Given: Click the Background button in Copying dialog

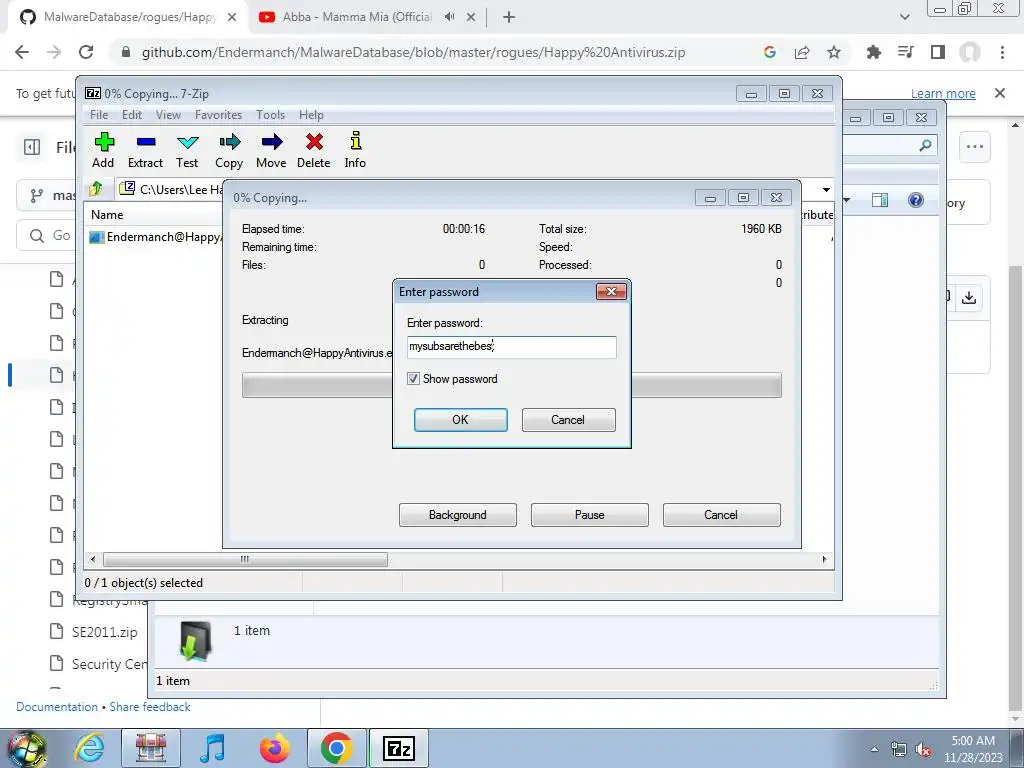Looking at the screenshot, I should click(x=457, y=515).
